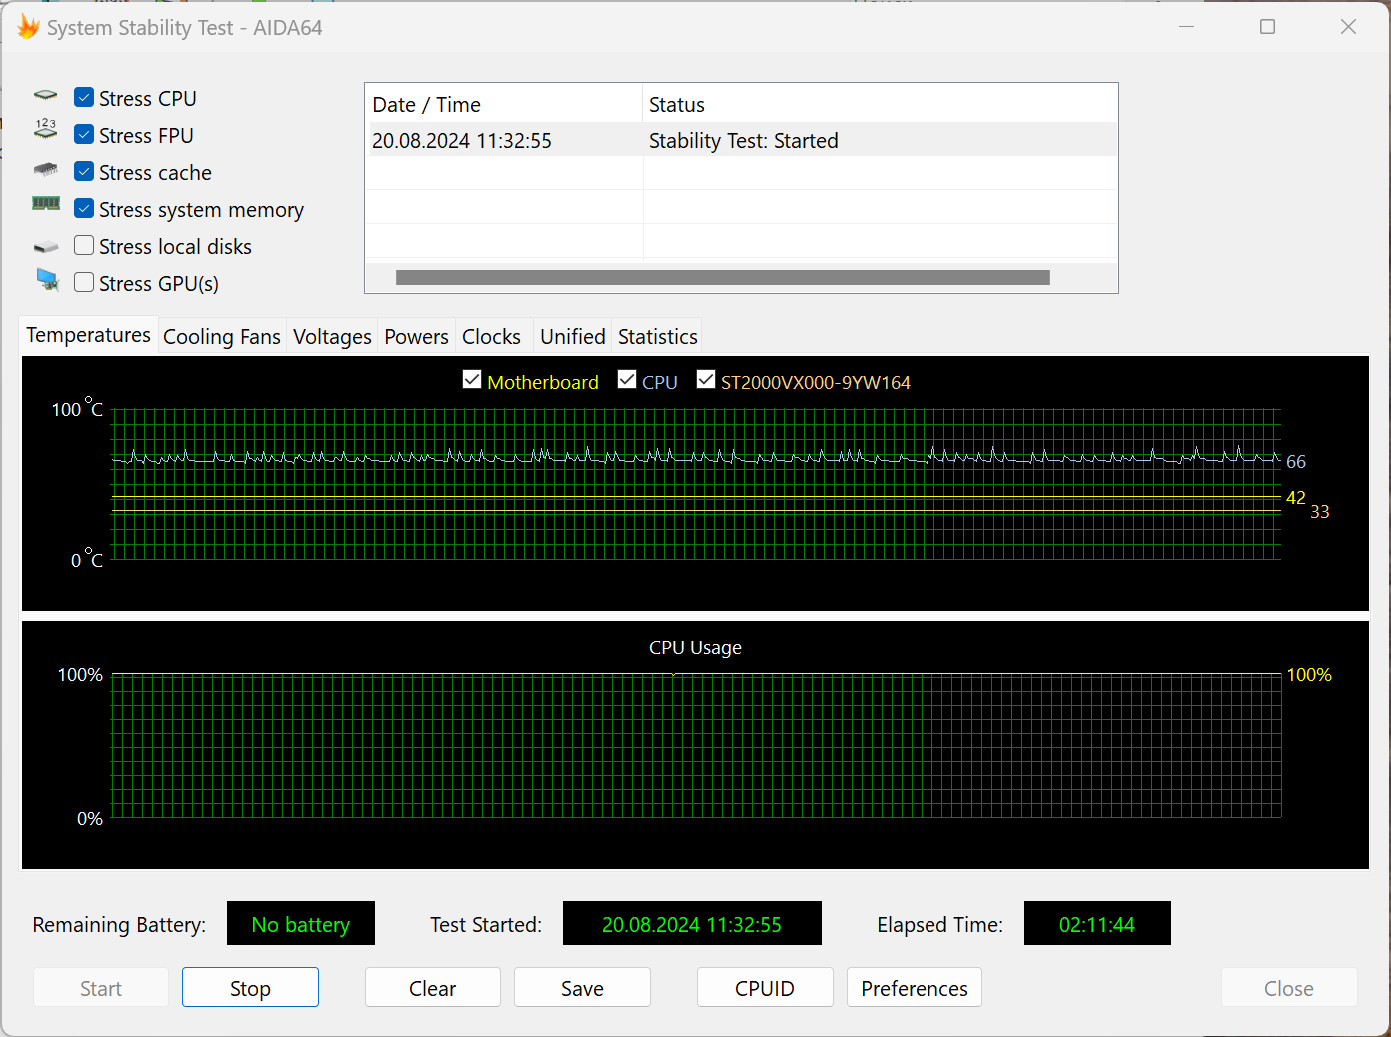Viewport: 1391px width, 1037px height.
Task: Click the Elapsed Time value 02:11:44
Action: pos(1097,924)
